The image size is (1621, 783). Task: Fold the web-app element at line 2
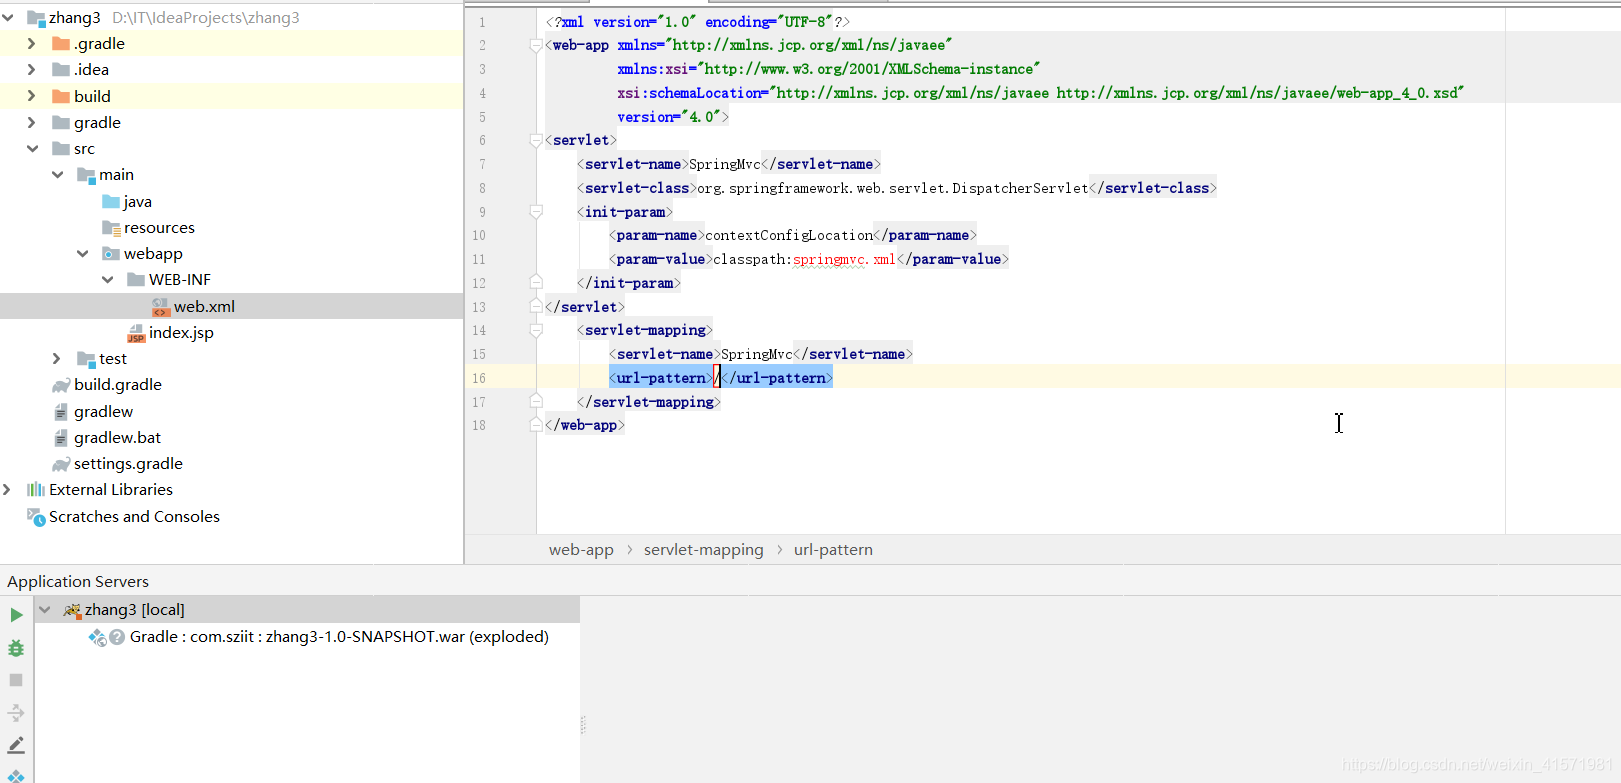(536, 46)
